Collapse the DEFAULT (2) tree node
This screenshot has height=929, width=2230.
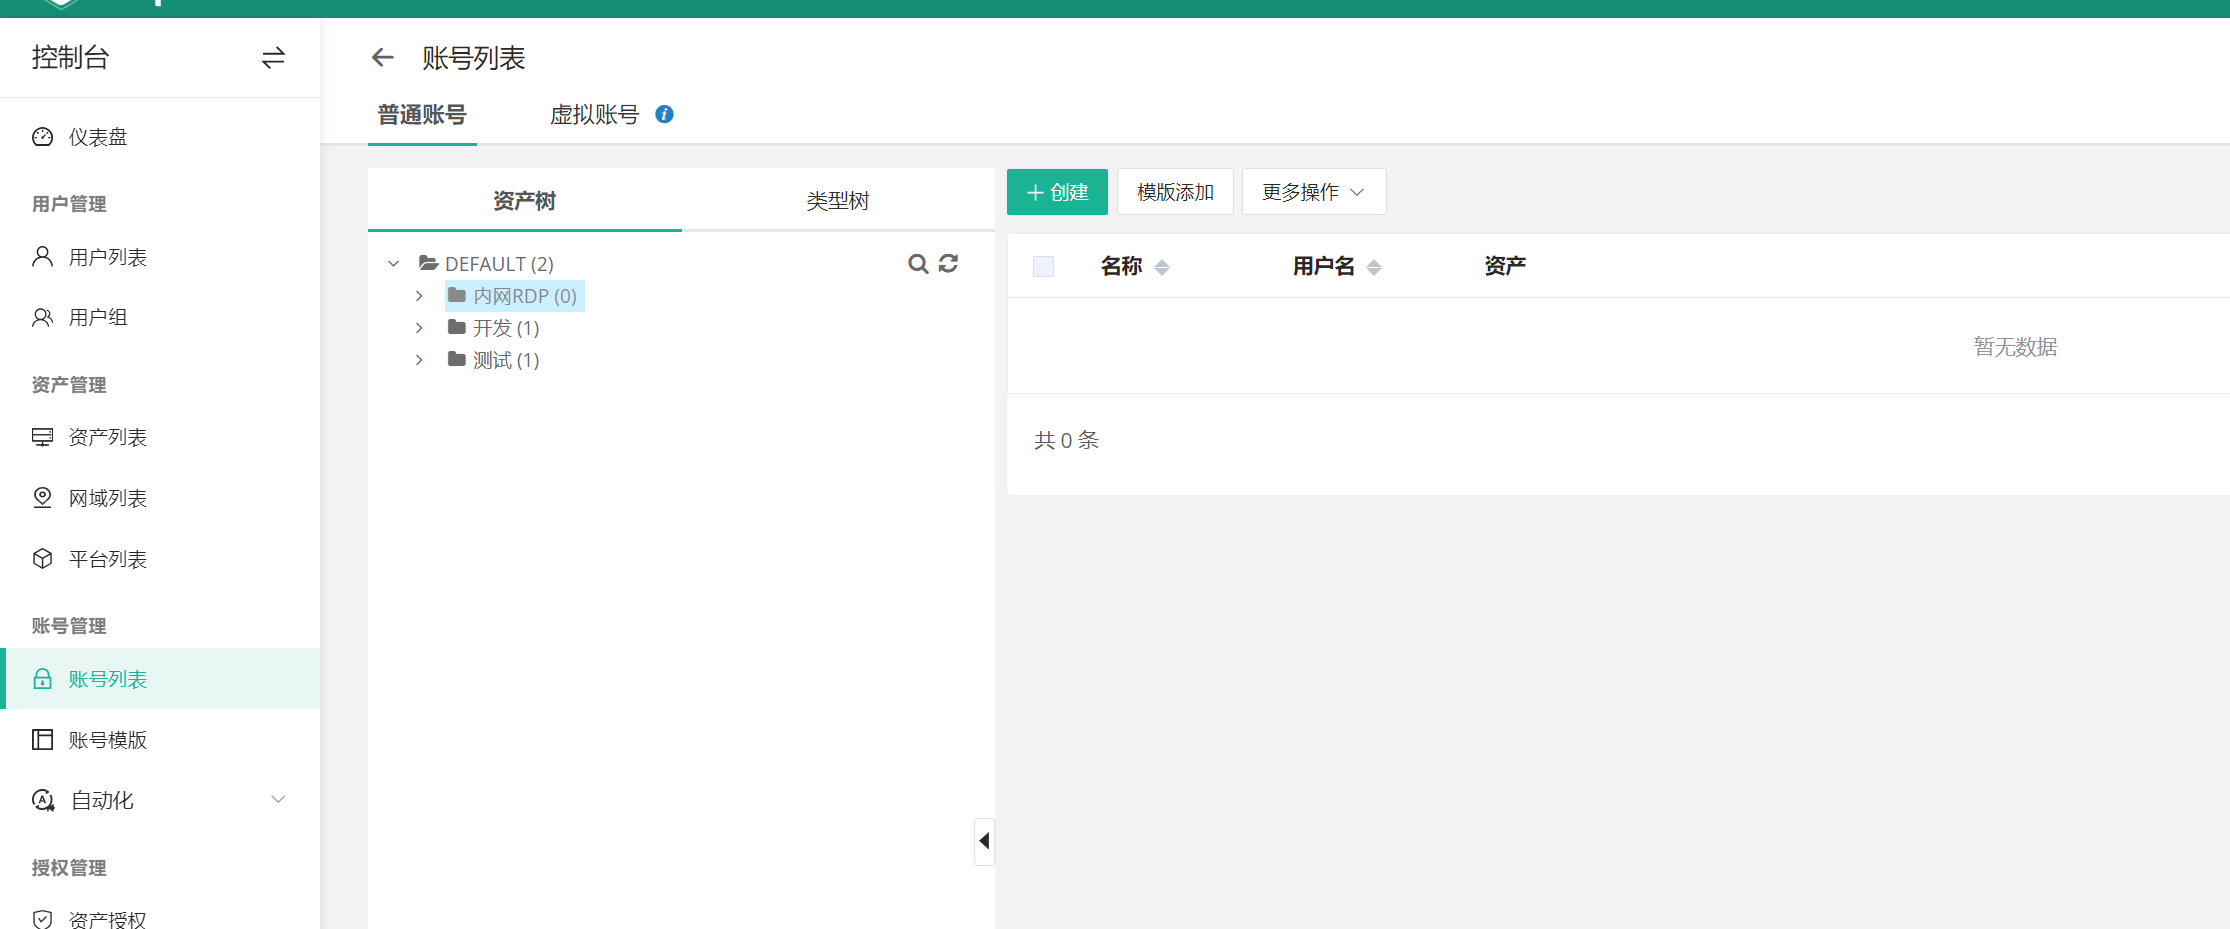(x=394, y=264)
